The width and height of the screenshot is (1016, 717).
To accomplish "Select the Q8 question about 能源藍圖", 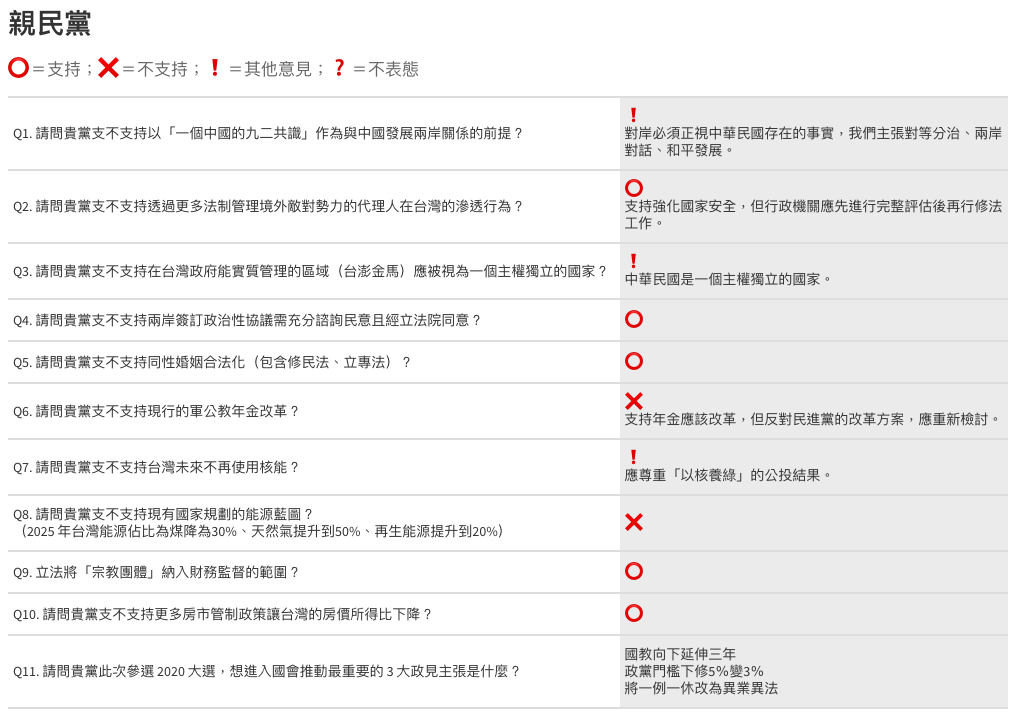I will 163,515.
